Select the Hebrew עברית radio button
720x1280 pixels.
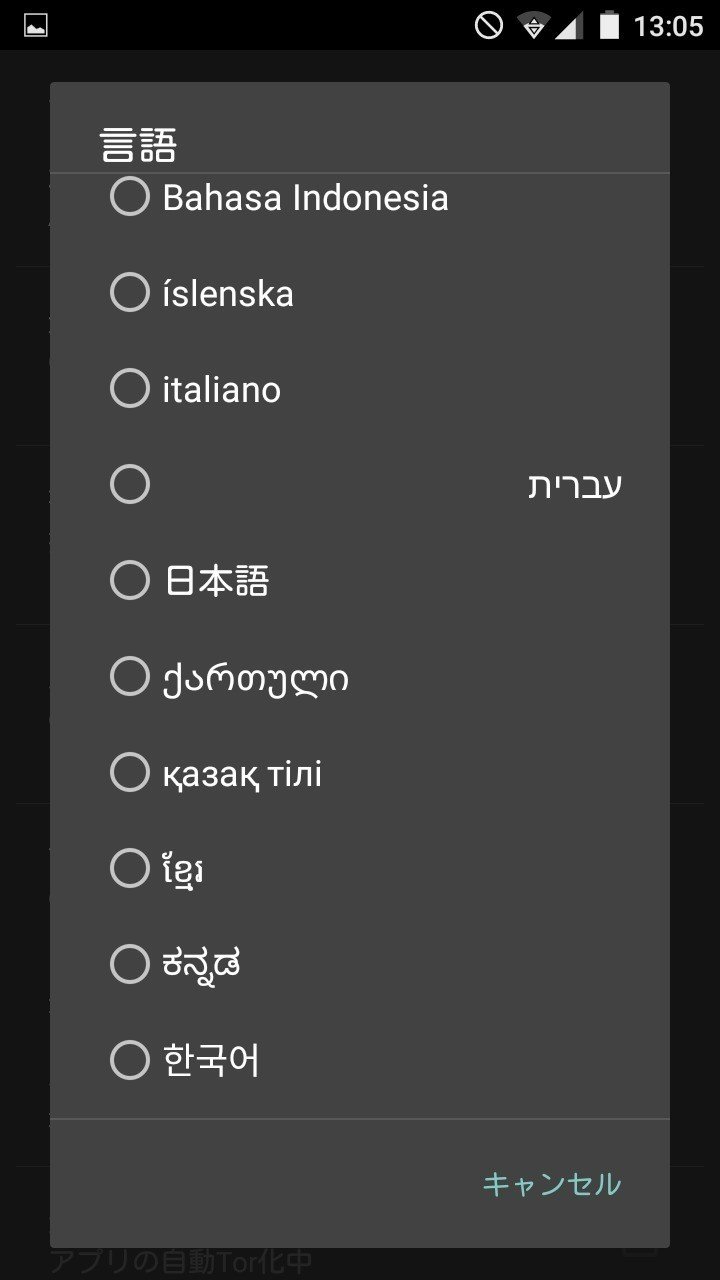(x=130, y=484)
